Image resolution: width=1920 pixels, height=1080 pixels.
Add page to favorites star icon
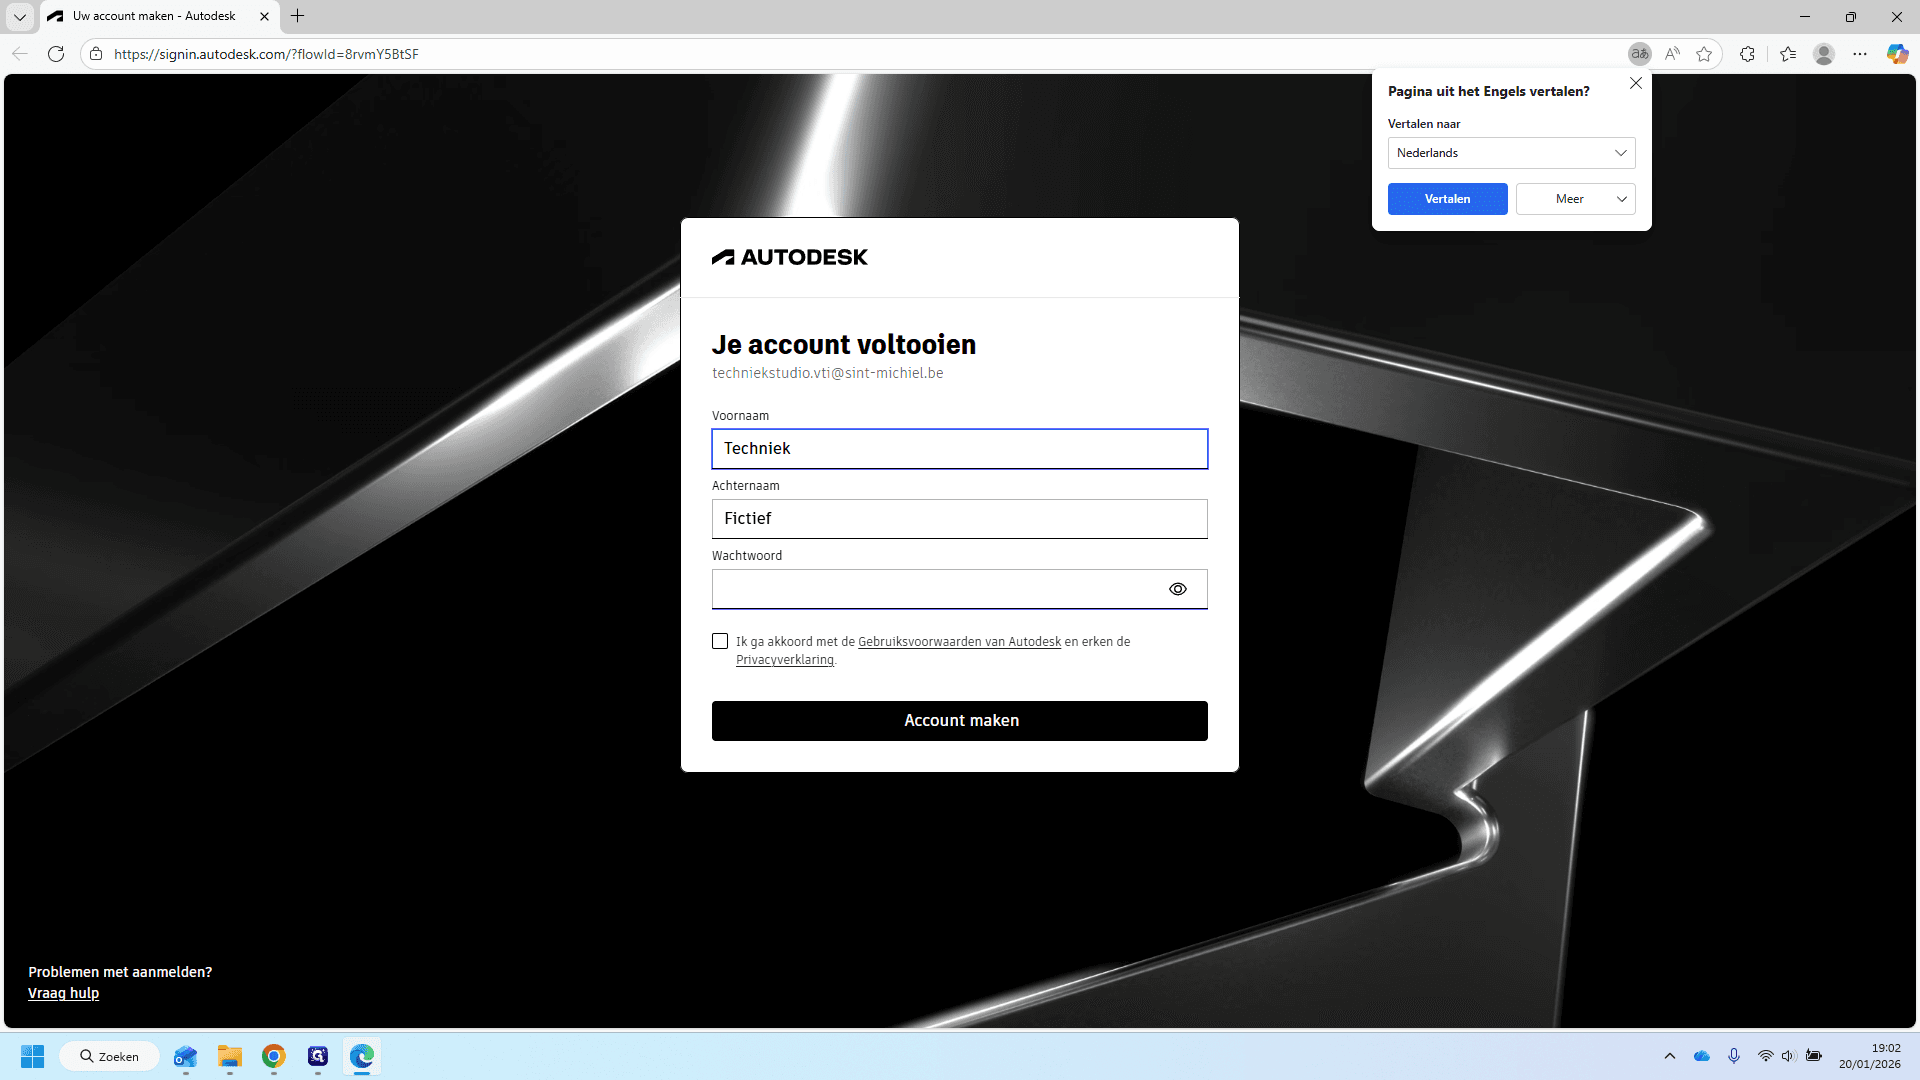pyautogui.click(x=1704, y=54)
